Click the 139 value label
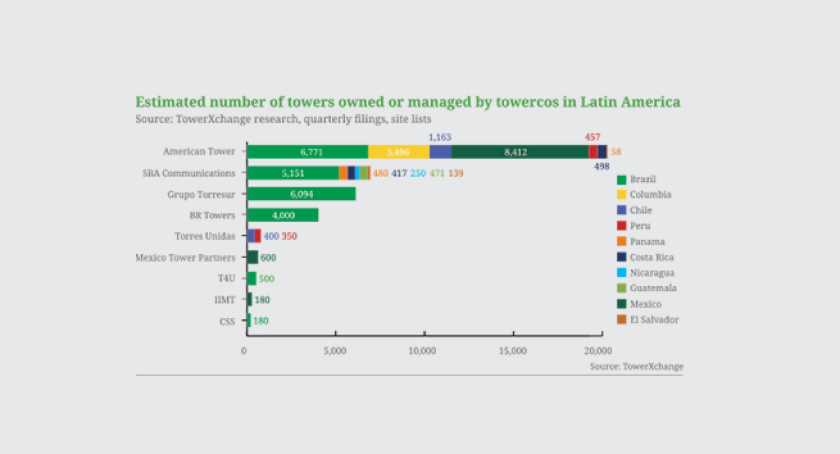The height and width of the screenshot is (454, 840). point(456,173)
